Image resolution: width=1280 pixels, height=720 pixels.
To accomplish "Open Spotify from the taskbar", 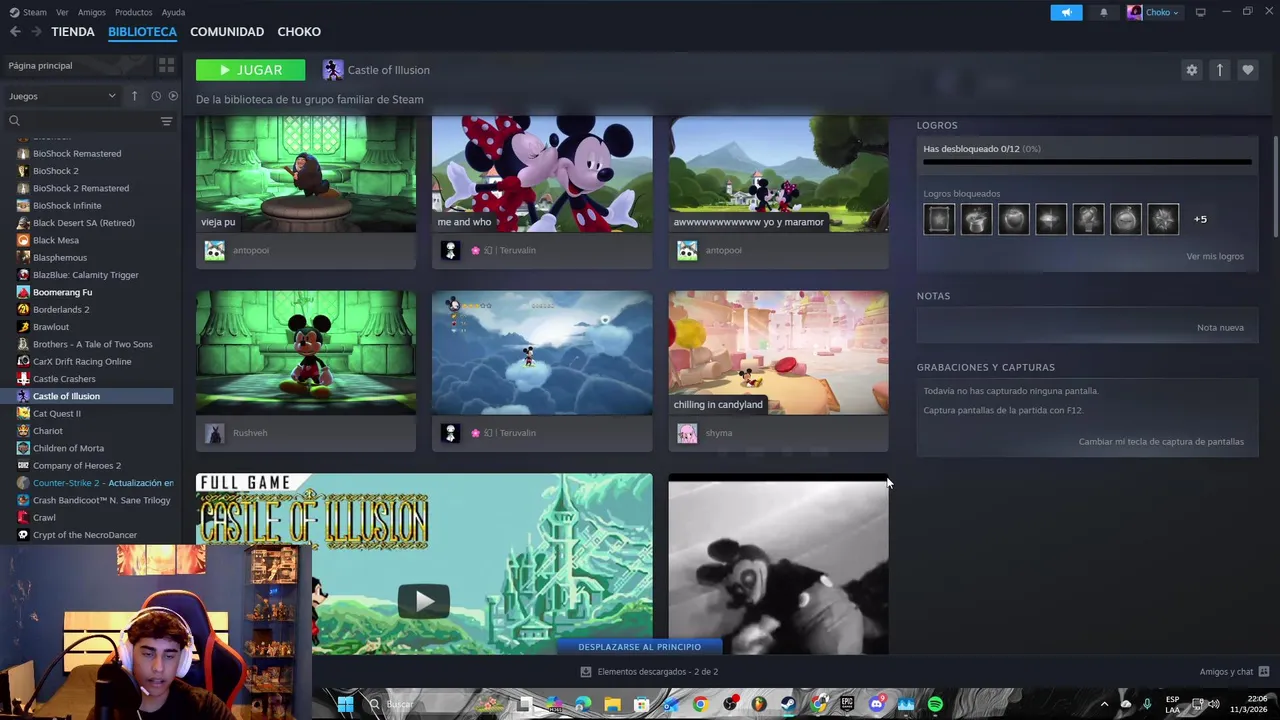I will coord(935,704).
